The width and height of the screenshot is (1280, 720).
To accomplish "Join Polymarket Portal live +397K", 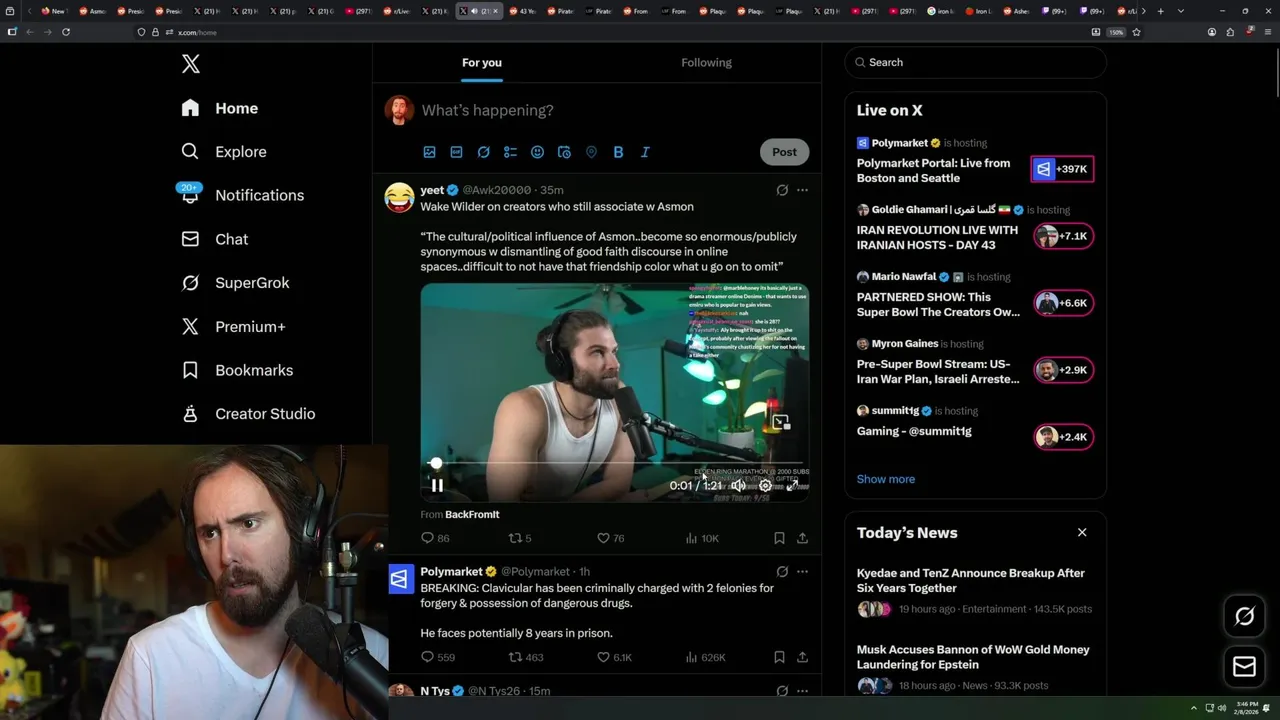I will click(x=1062, y=169).
